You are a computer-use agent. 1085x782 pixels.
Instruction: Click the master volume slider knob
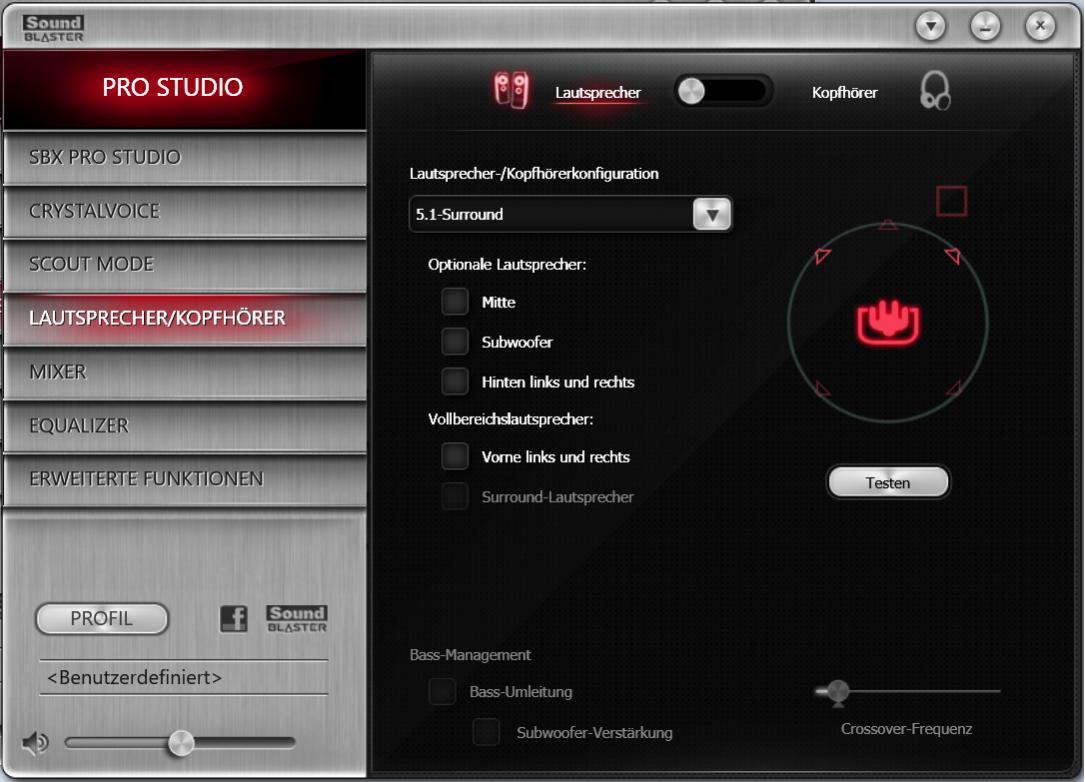[x=181, y=743]
